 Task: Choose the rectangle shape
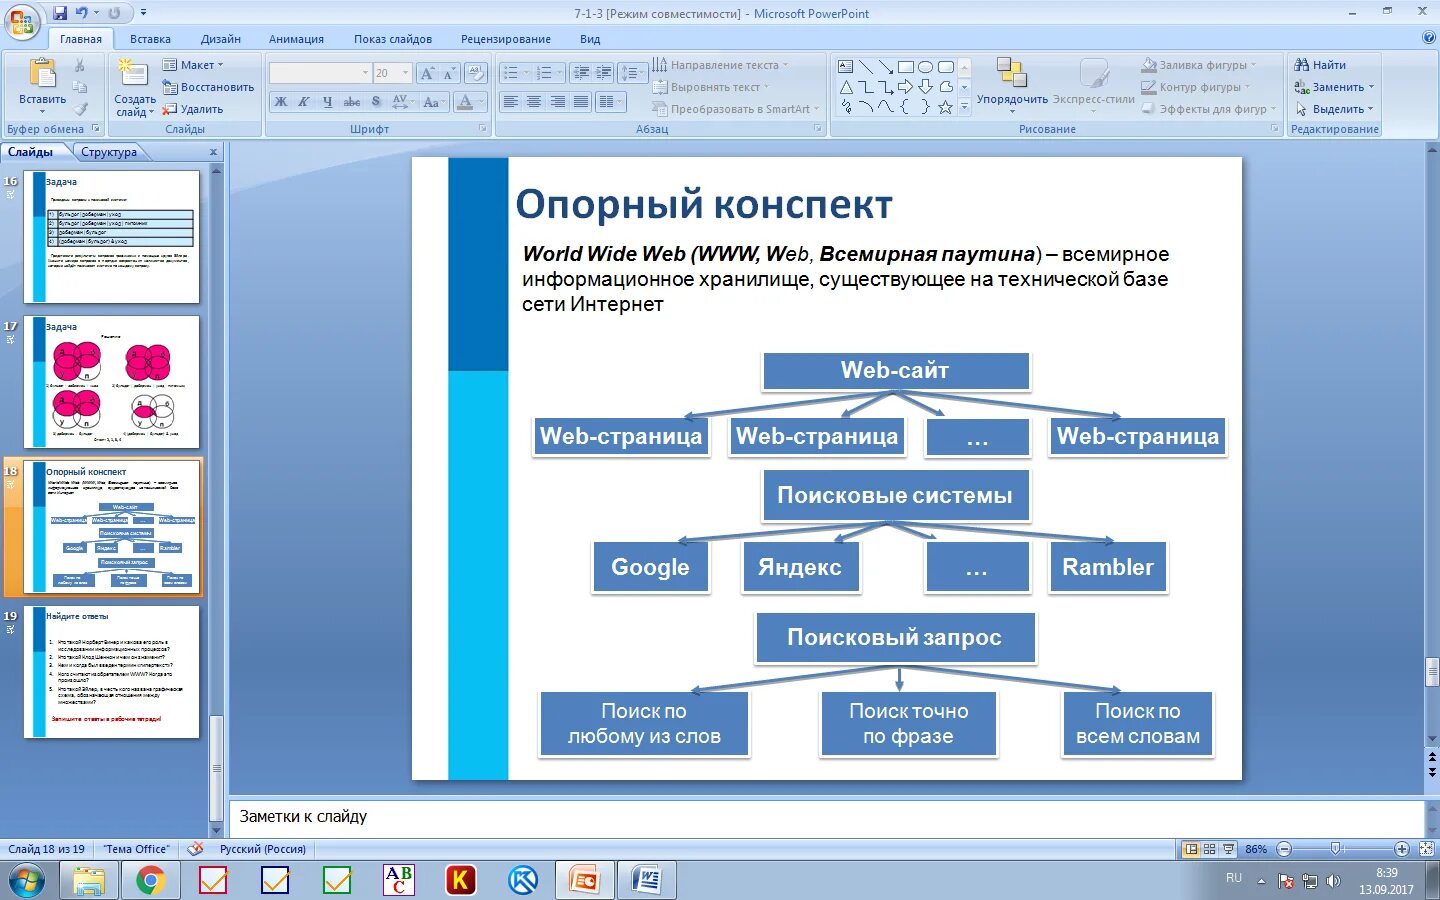(x=905, y=67)
